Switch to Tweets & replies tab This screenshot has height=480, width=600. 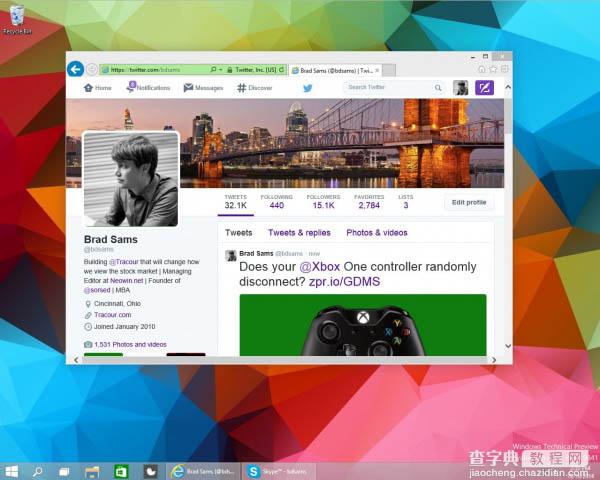coord(299,233)
